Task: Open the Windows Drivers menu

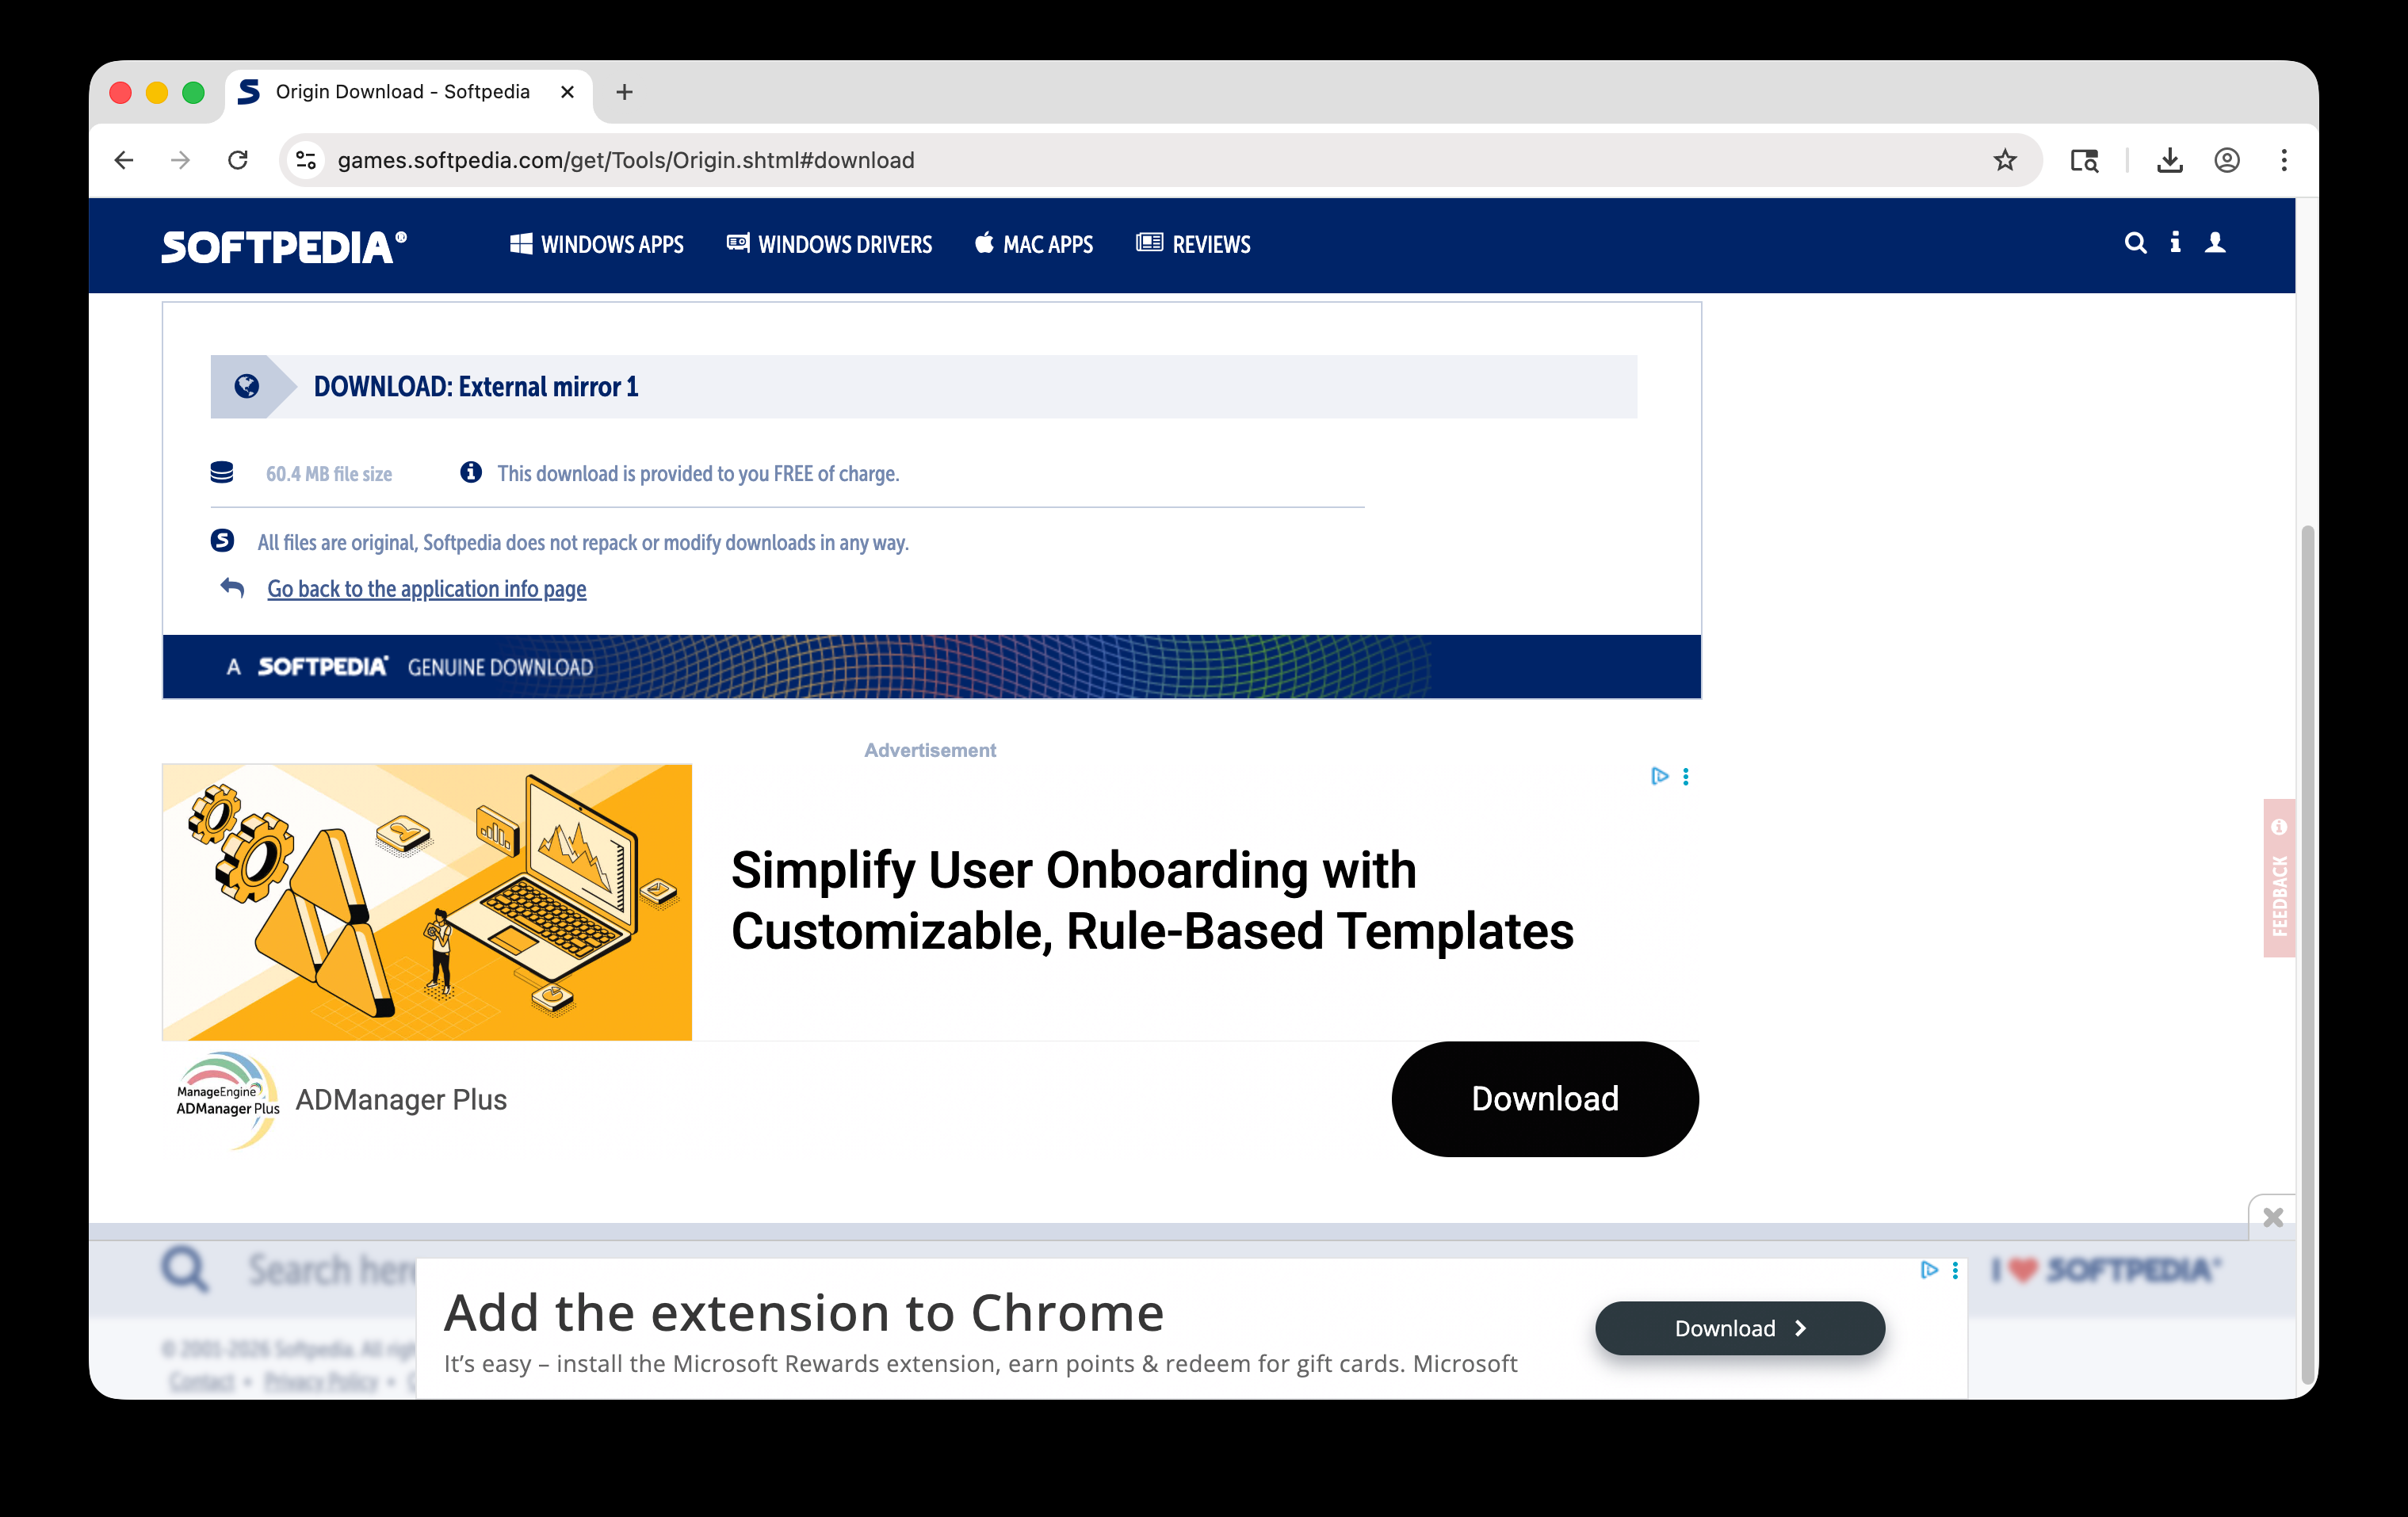Action: 829,244
